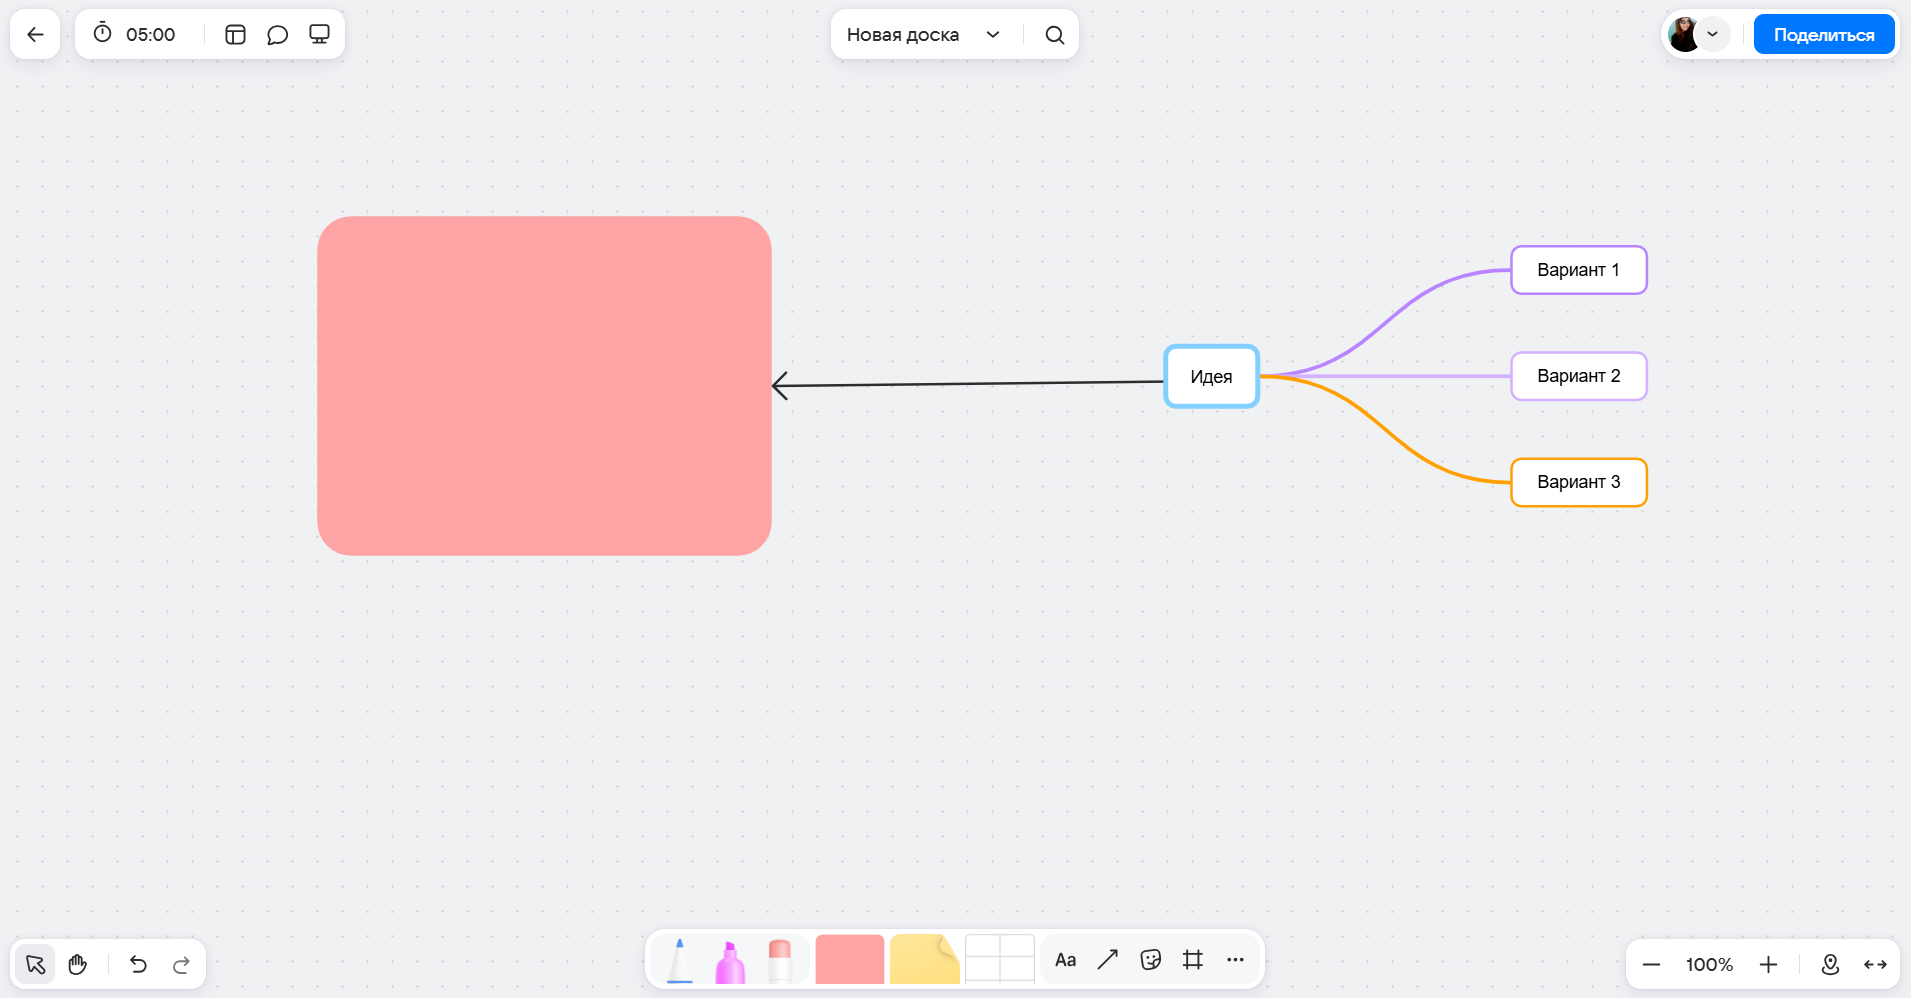Select the Aa text tool
Viewport: 1911px width, 998px height.
point(1066,960)
